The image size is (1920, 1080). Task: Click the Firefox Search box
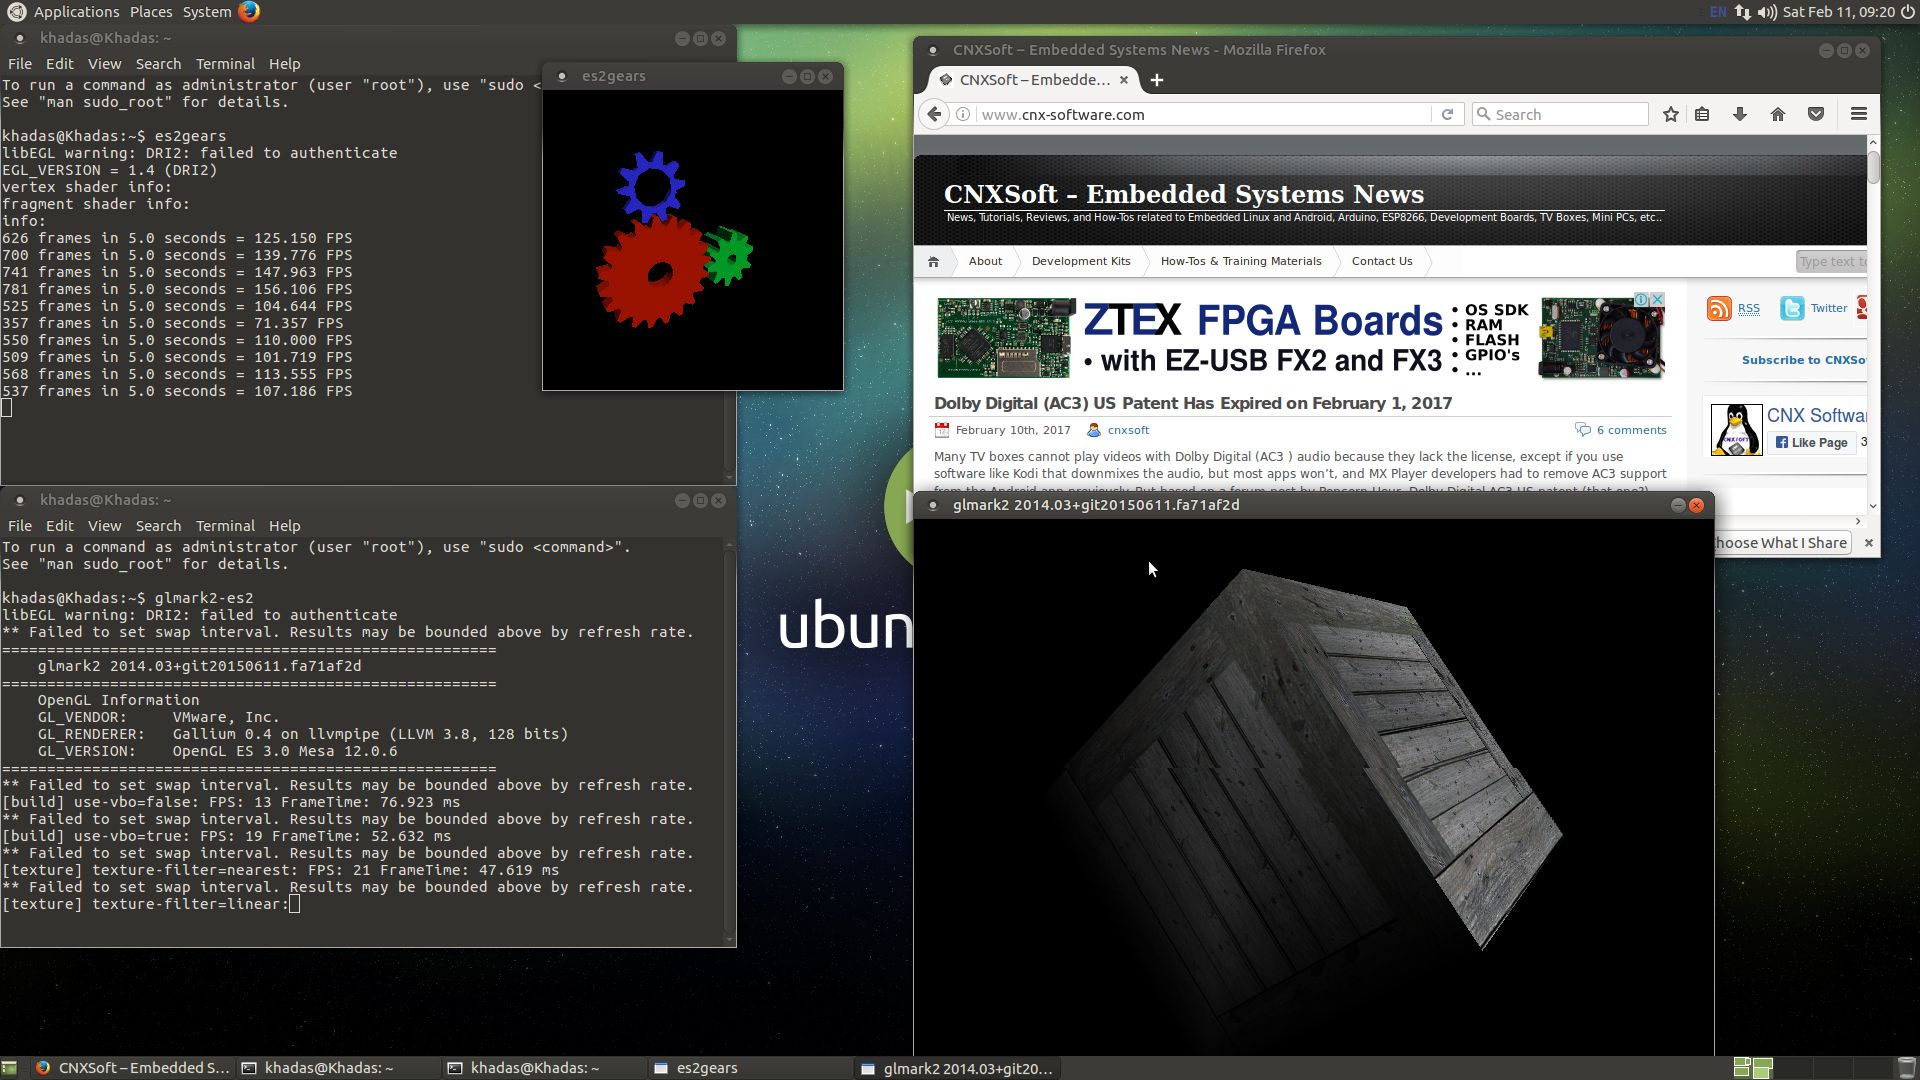(x=1560, y=114)
